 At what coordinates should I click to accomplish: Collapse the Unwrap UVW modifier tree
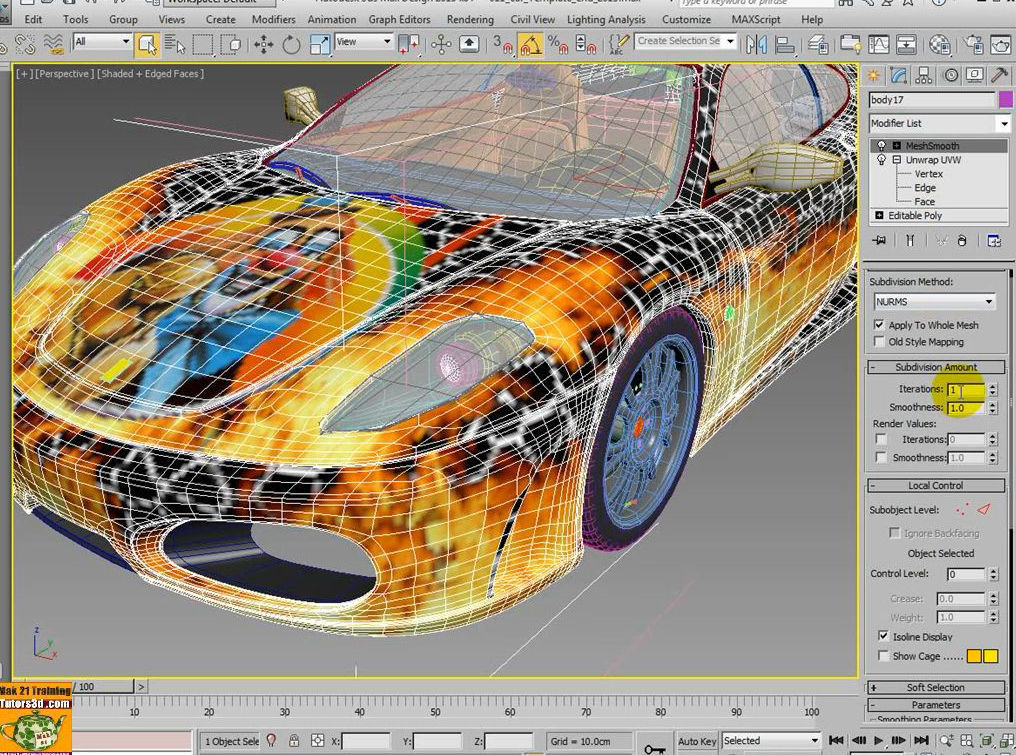click(897, 159)
